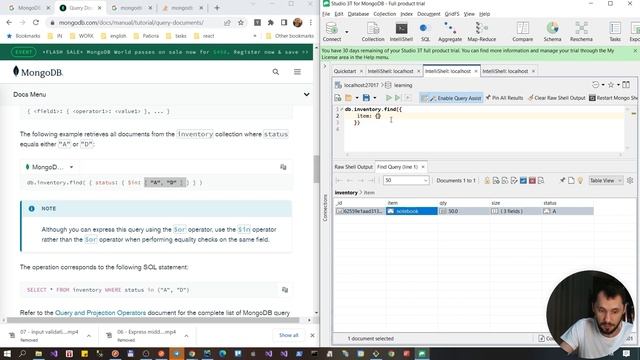Image resolution: width=640 pixels, height=360 pixels.
Task: Select the Find Query (line 1) tab
Action: 397,167
